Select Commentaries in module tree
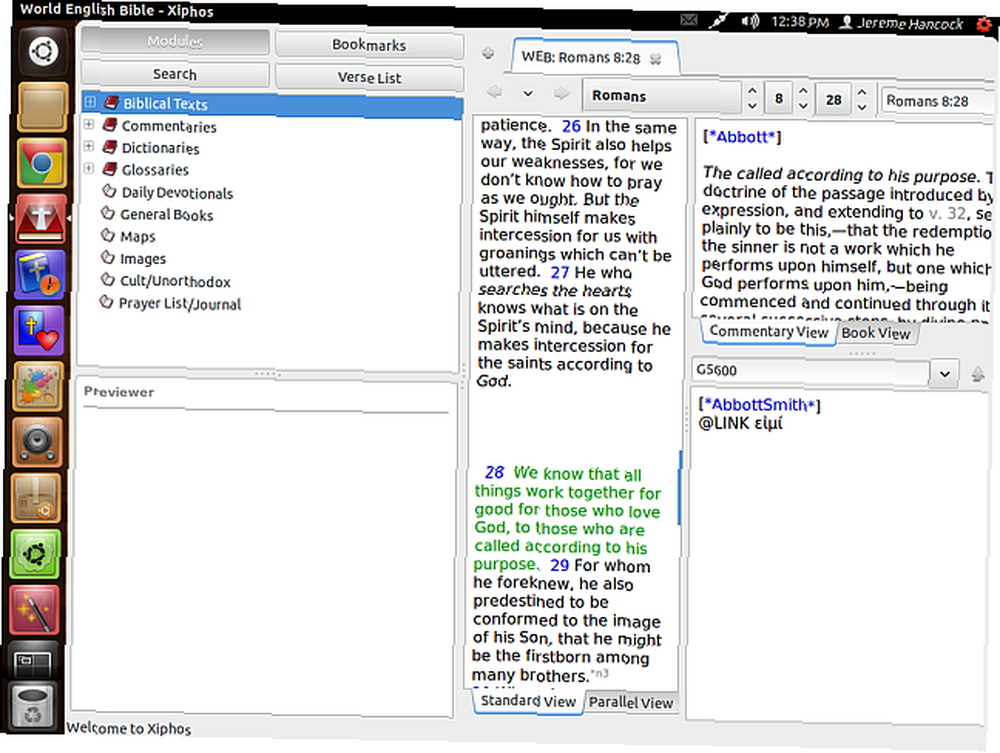Viewport: 1000px width, 753px height. coord(169,126)
